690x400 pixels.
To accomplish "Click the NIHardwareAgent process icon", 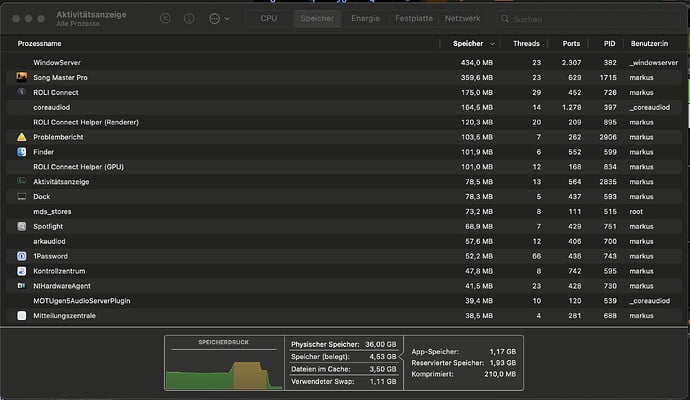I will (22, 286).
